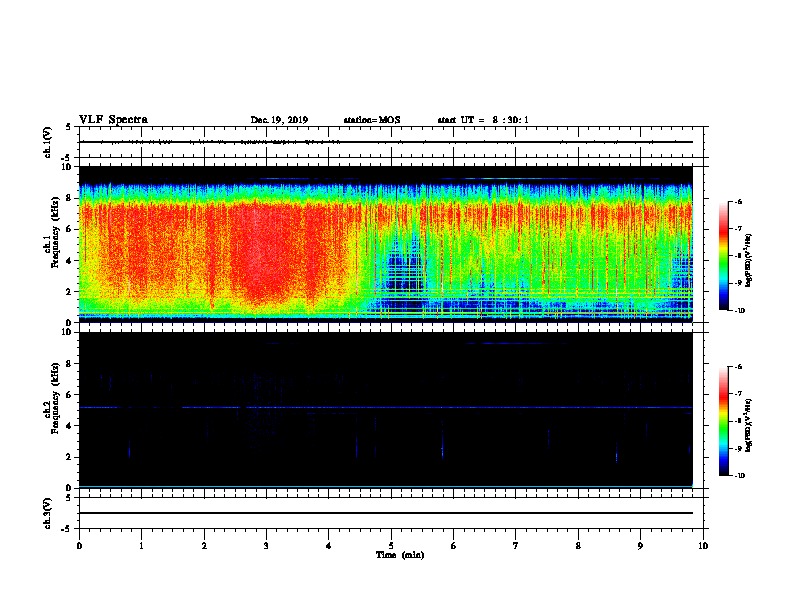
Task: Click the "VLF Spectra" title text
Action: point(113,120)
